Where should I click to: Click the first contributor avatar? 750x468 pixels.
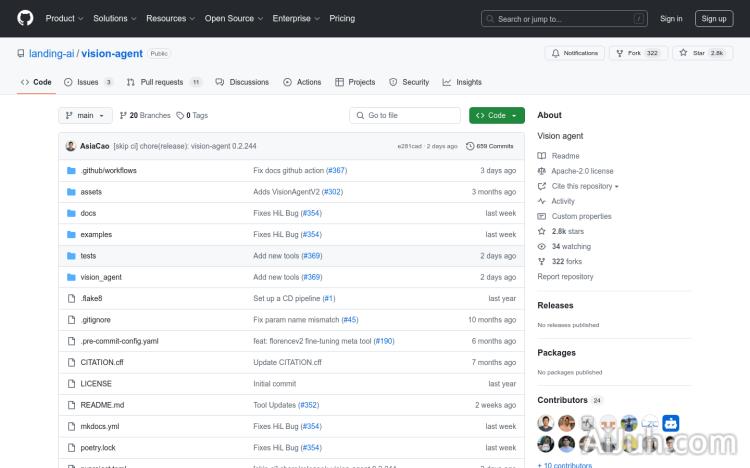546,423
